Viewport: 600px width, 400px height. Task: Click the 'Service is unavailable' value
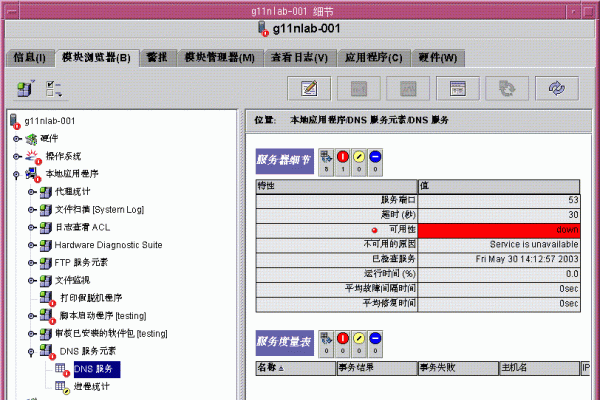point(534,245)
